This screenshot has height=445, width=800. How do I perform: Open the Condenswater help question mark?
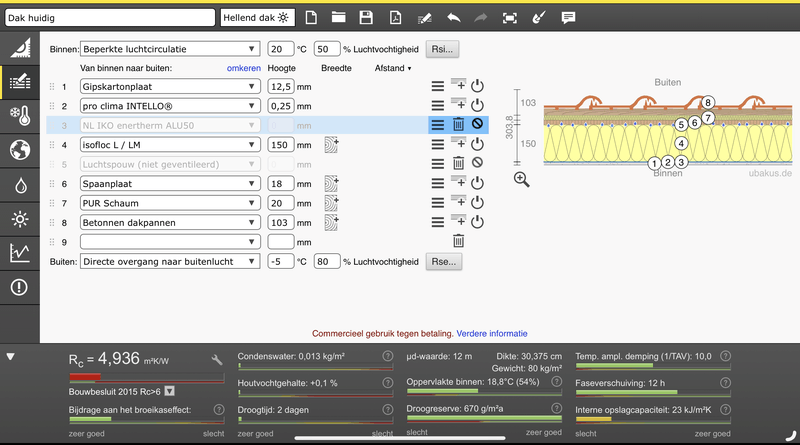point(388,356)
